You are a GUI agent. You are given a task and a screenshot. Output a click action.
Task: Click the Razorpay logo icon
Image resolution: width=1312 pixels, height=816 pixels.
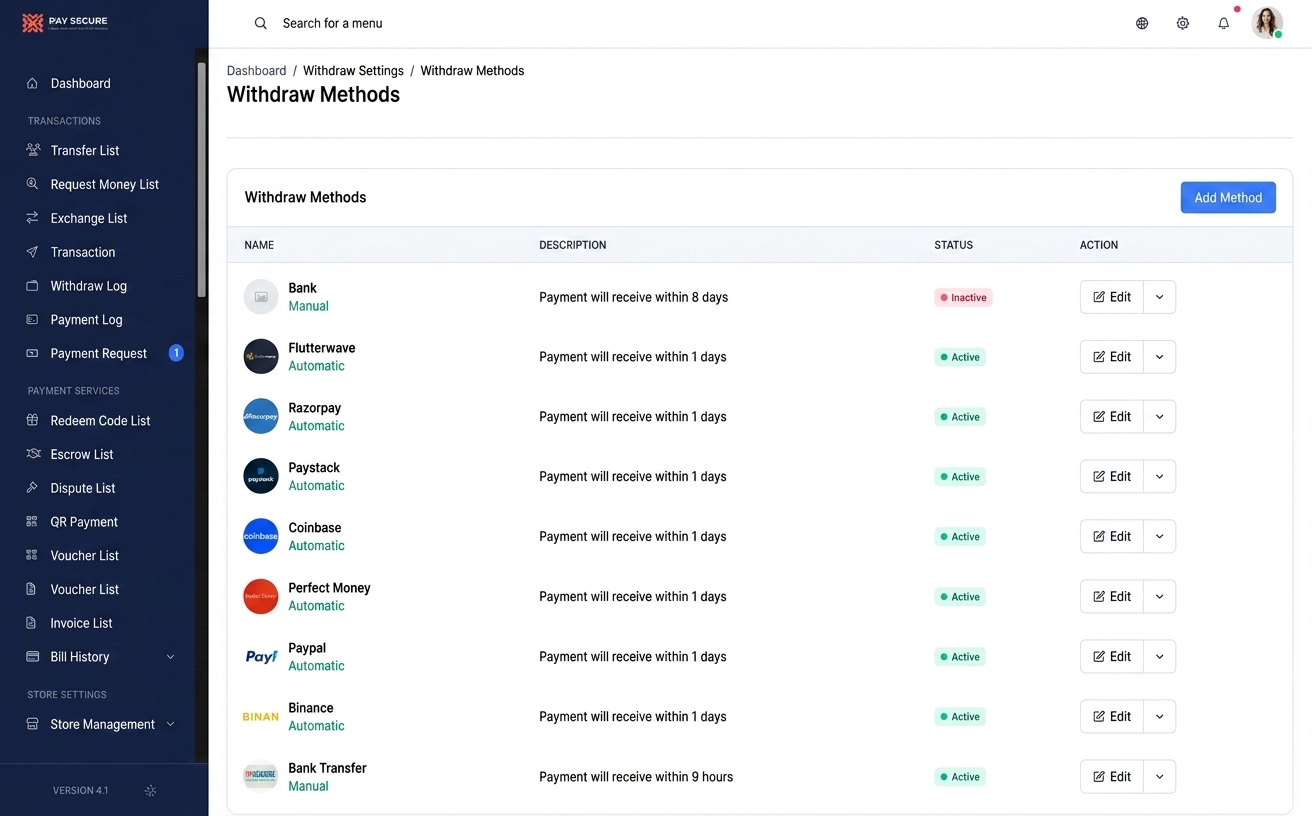(261, 417)
